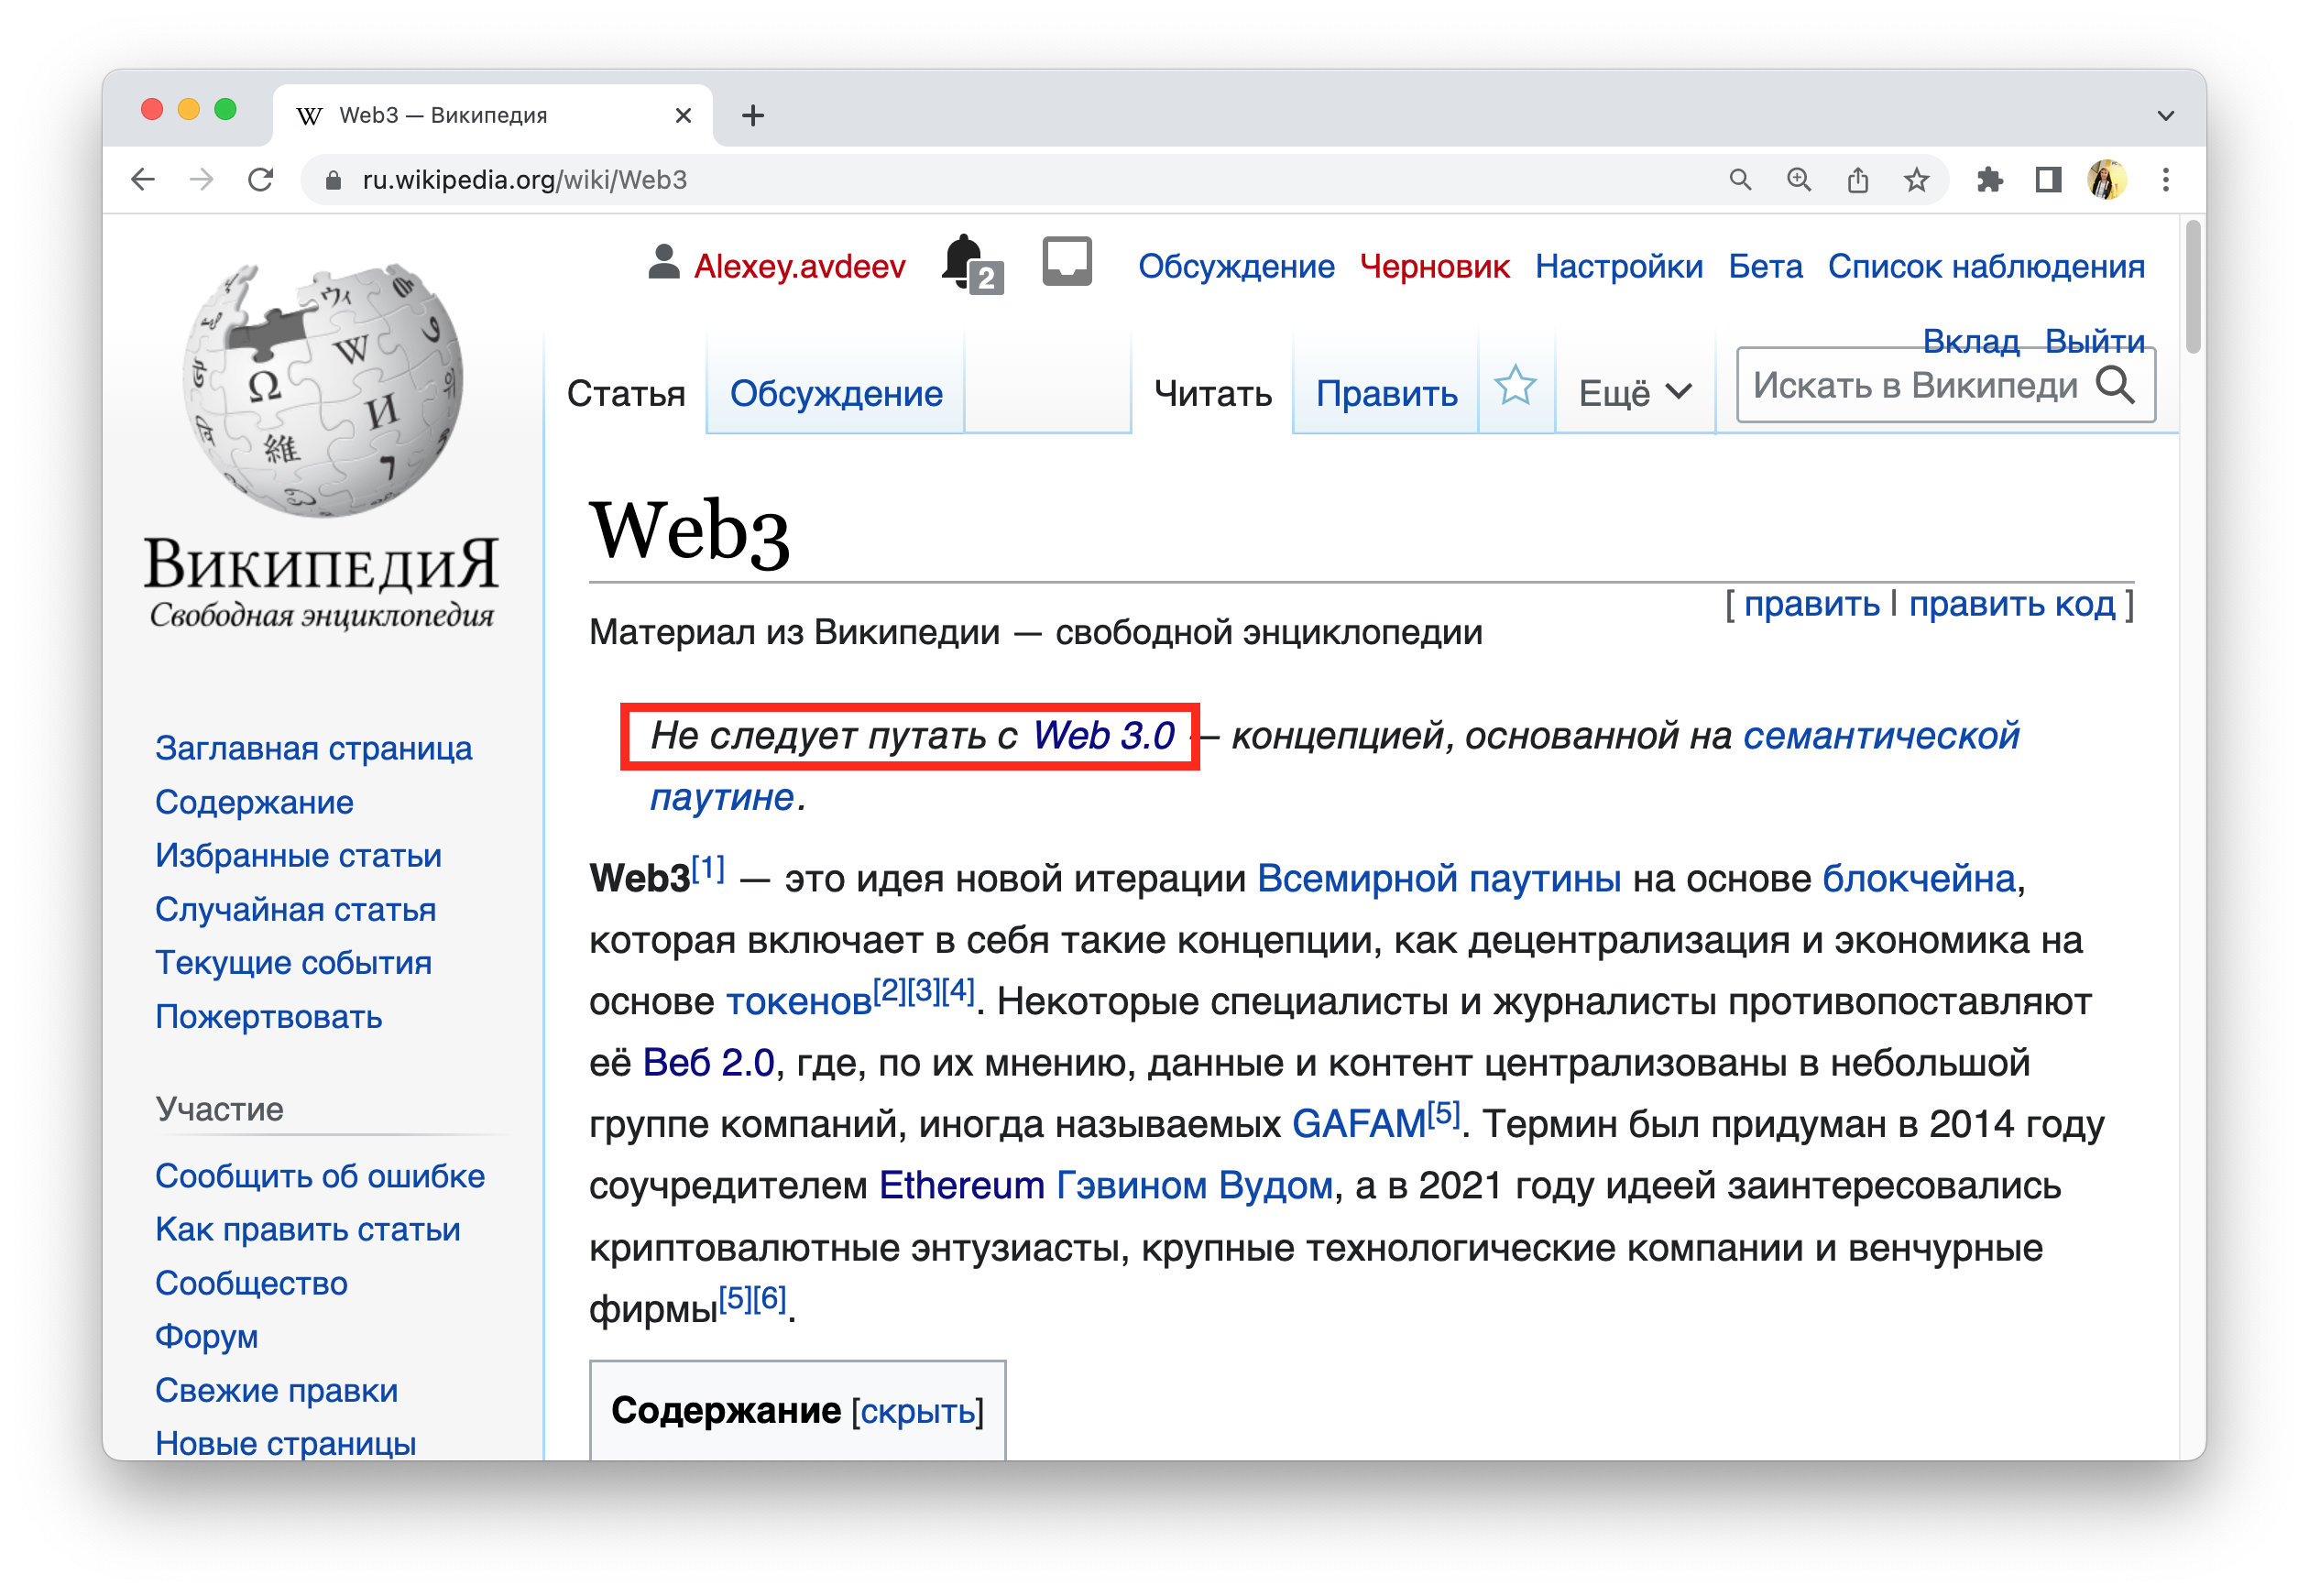Open the Chrome profile avatar
The image size is (2309, 1596).
click(x=2107, y=180)
